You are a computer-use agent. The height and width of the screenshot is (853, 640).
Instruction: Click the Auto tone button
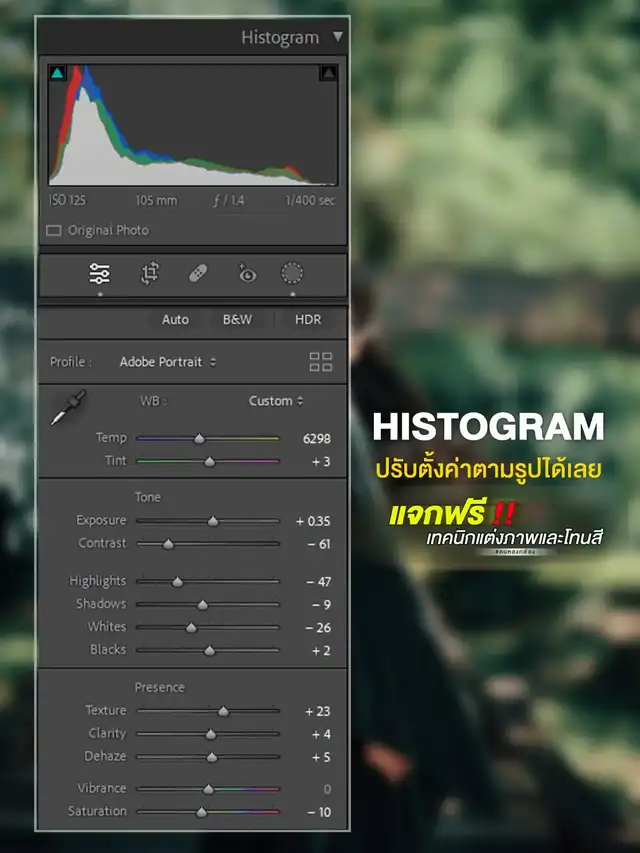(x=175, y=320)
